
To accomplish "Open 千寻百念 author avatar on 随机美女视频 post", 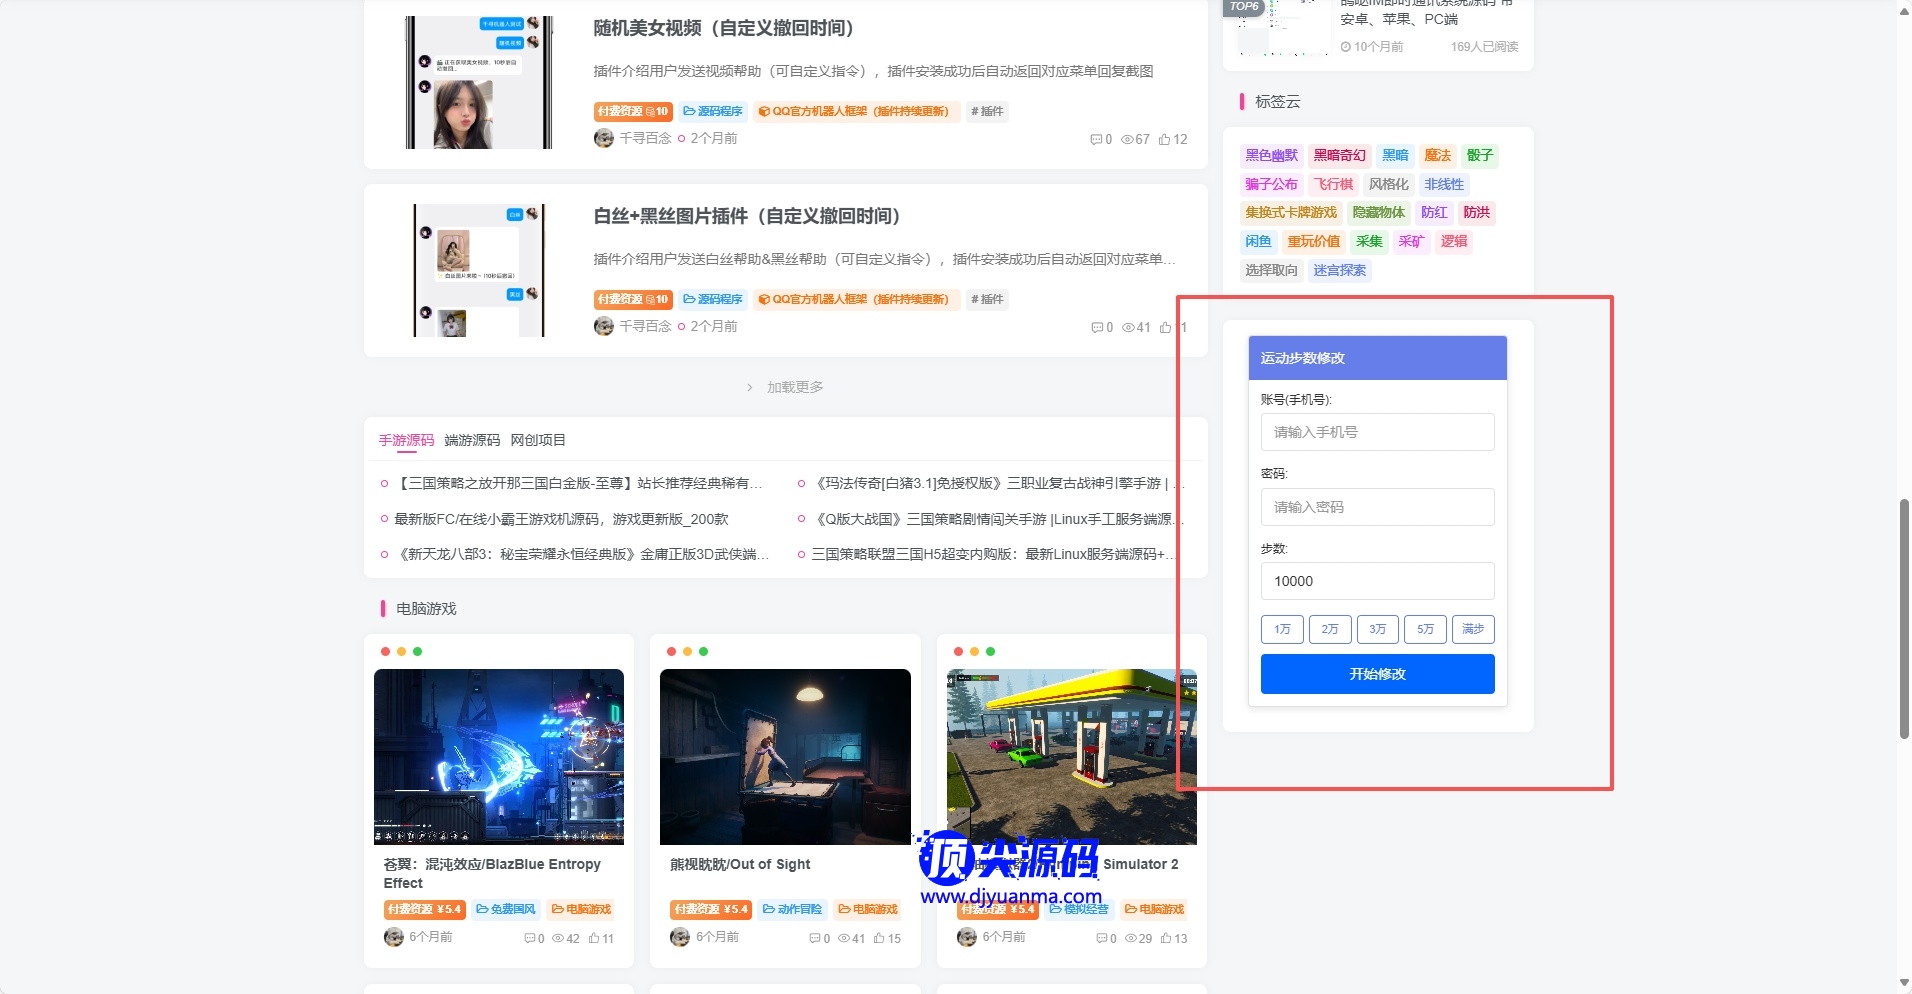I will click(x=604, y=139).
